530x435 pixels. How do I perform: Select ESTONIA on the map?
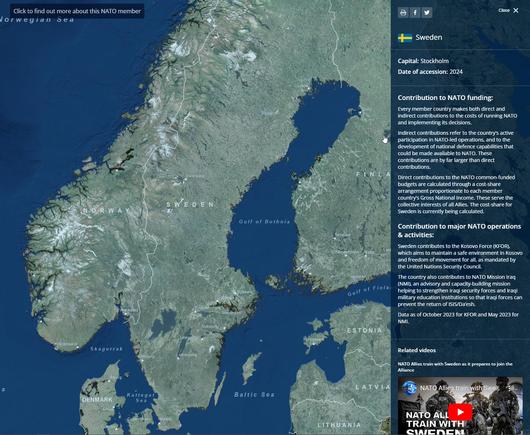364,330
